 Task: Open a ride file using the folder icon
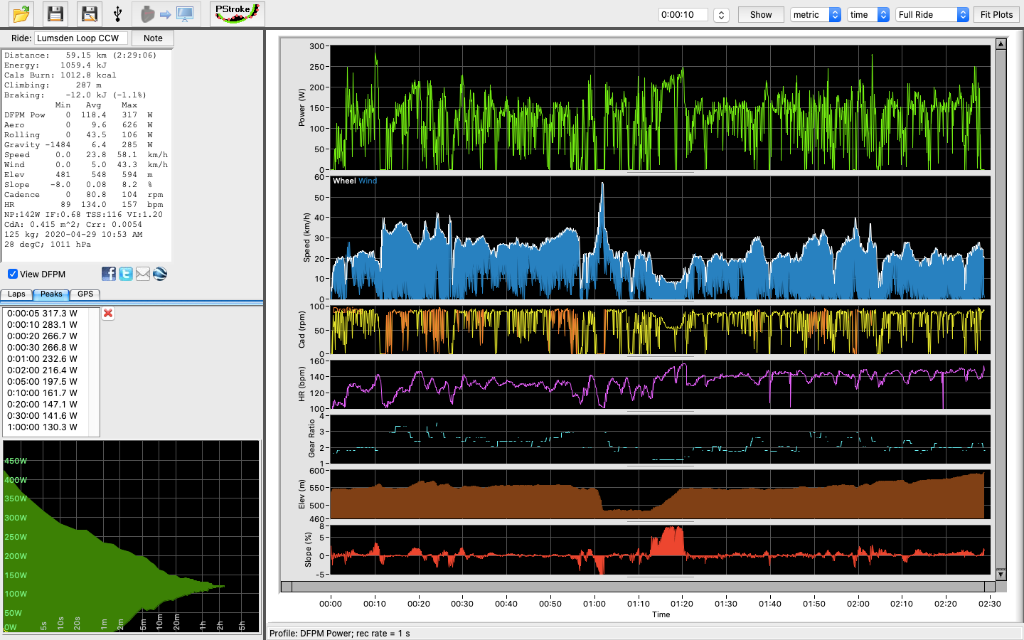click(x=20, y=13)
